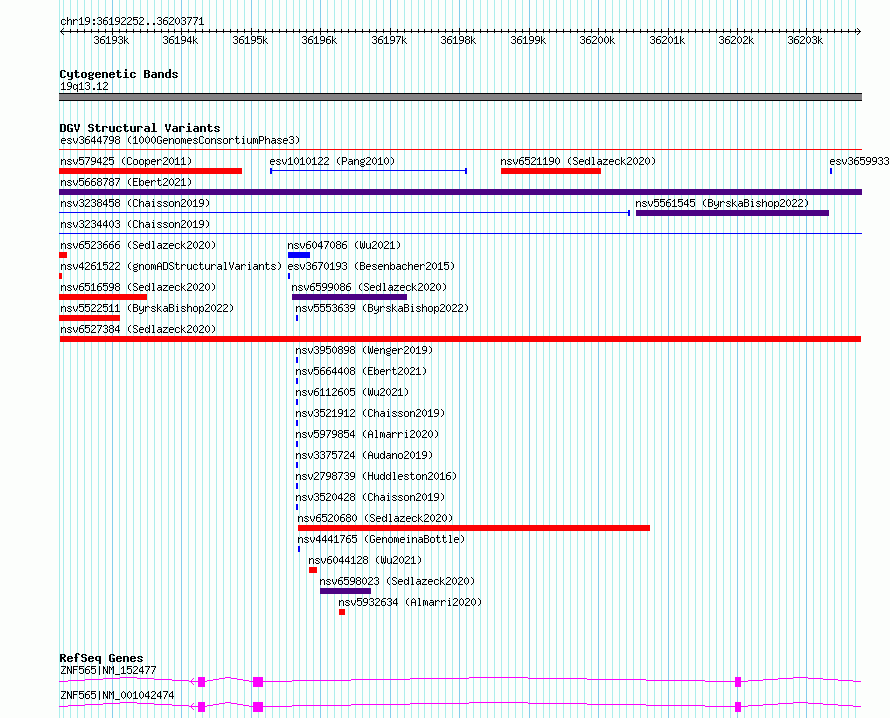Click the NM_001042474 exon near 36202k
890x718 pixels.
[x=738, y=707]
